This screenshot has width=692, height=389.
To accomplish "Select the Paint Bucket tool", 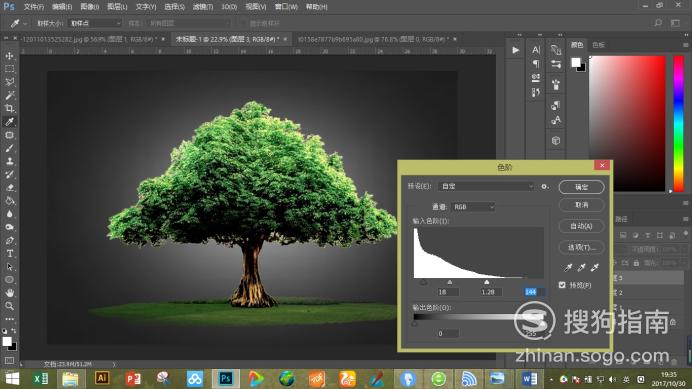I will pyautogui.click(x=9, y=201).
